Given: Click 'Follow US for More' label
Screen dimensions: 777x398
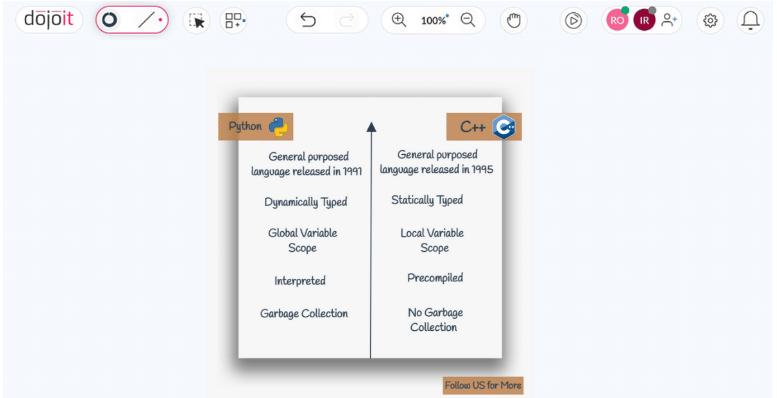Looking at the screenshot, I should 483,386.
